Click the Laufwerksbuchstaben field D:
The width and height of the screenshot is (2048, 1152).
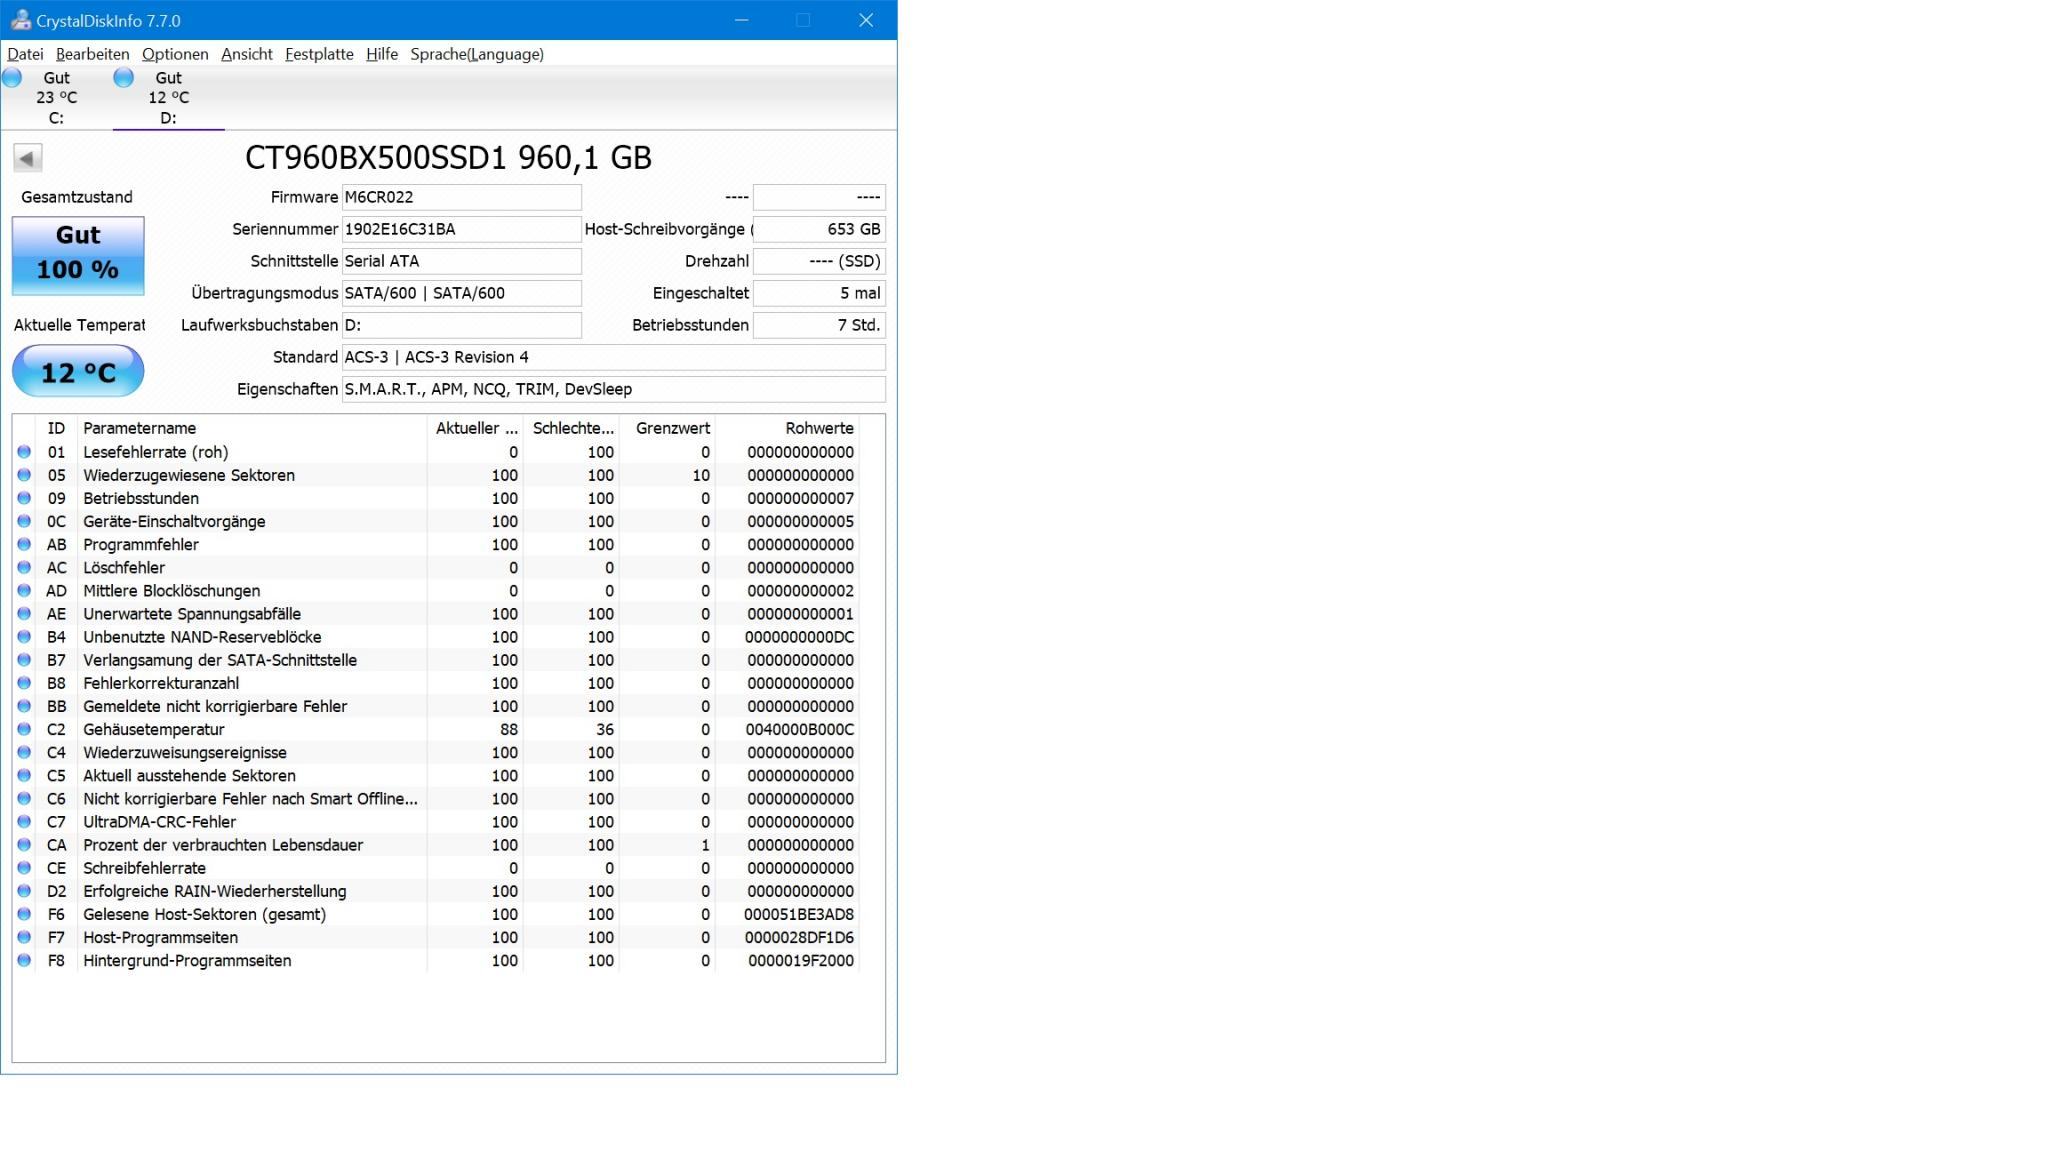[x=461, y=325]
